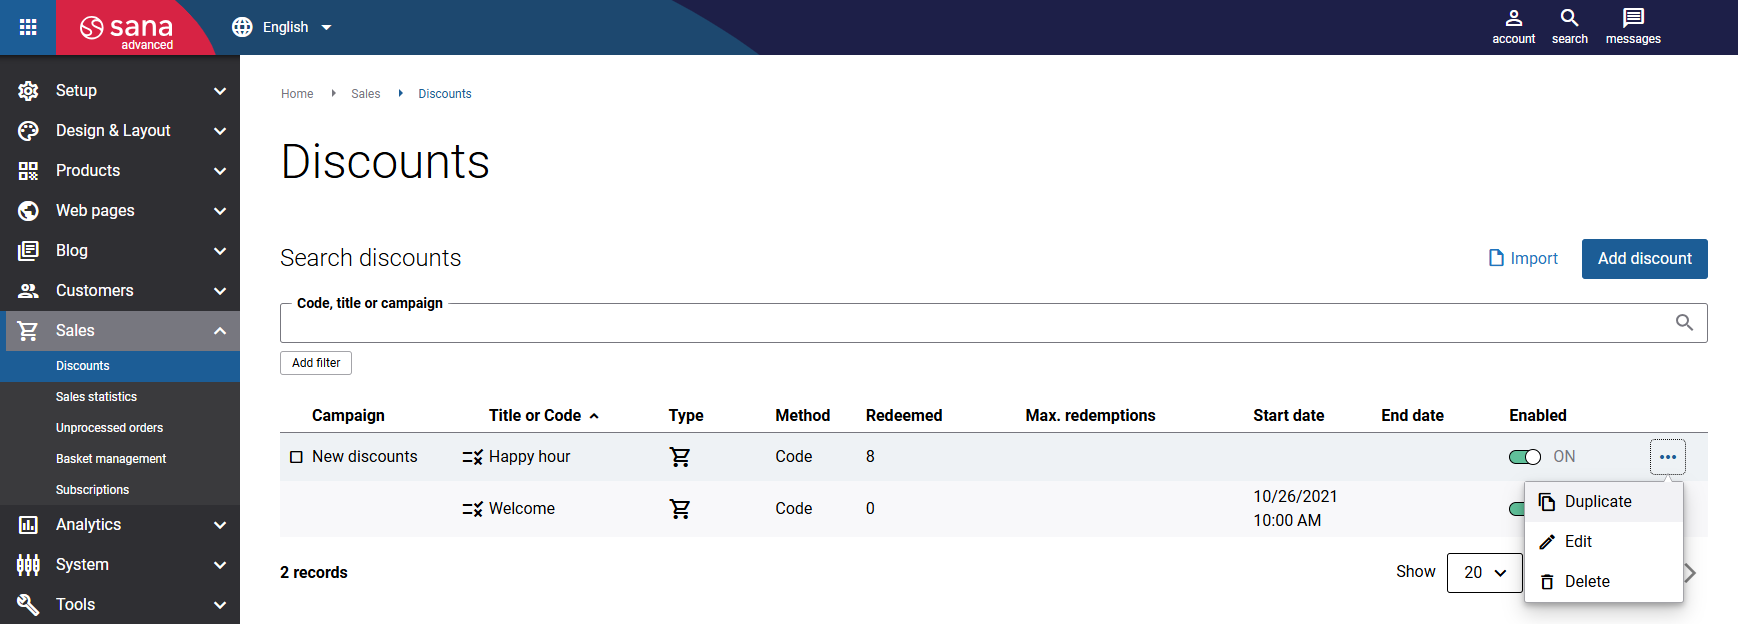Click the magnifier icon in search field

[x=1684, y=322]
